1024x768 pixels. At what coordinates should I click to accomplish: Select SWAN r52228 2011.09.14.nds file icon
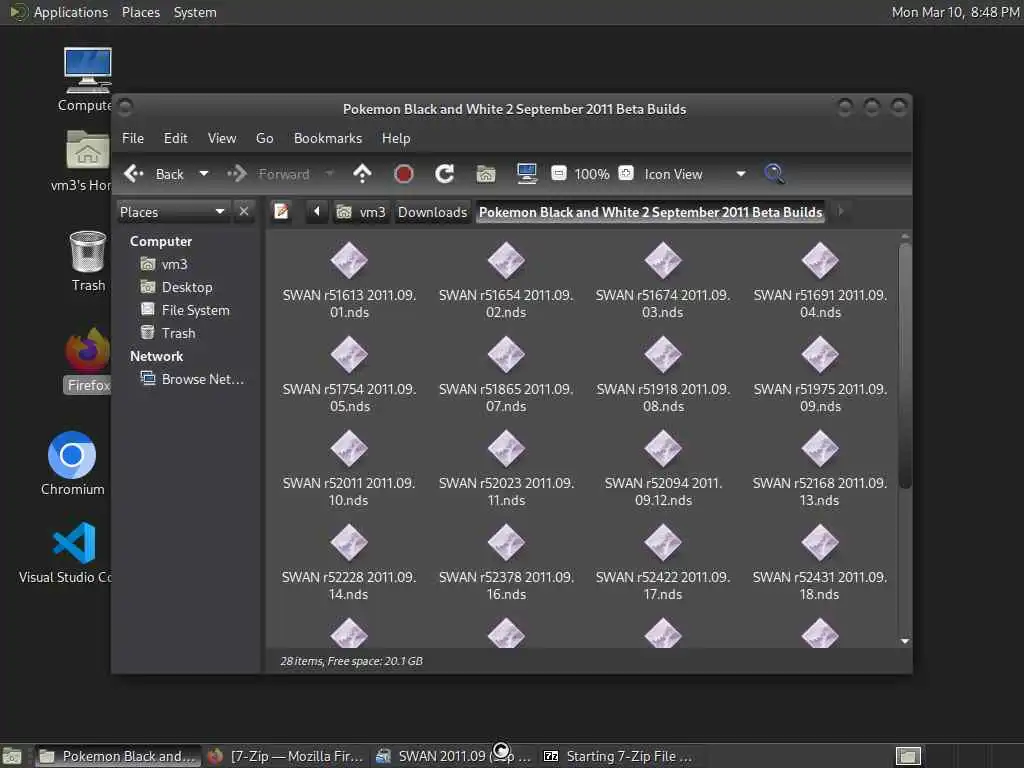pyautogui.click(x=349, y=543)
